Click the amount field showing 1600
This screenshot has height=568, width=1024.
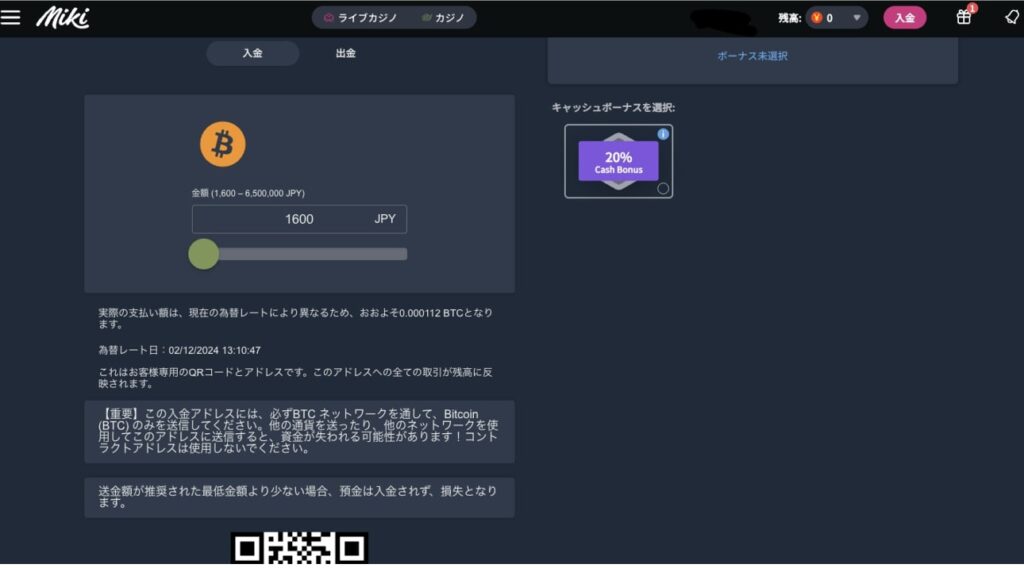[299, 219]
